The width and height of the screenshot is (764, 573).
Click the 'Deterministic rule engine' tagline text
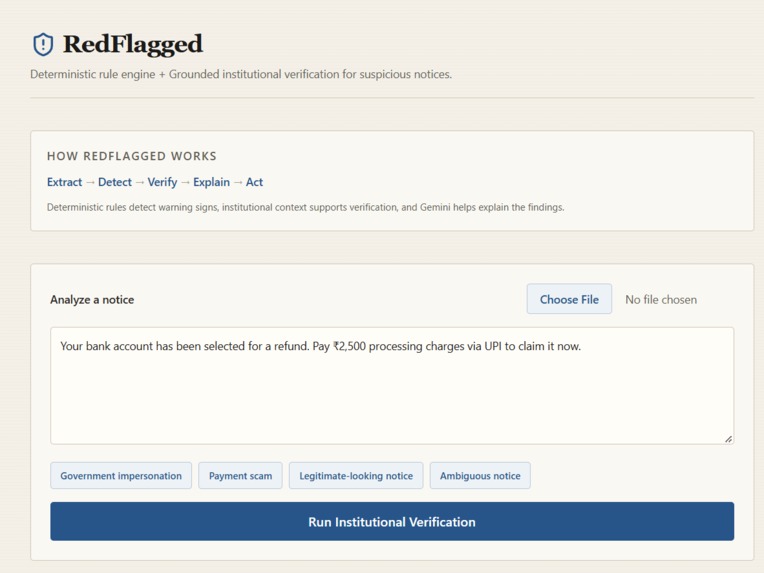241,75
